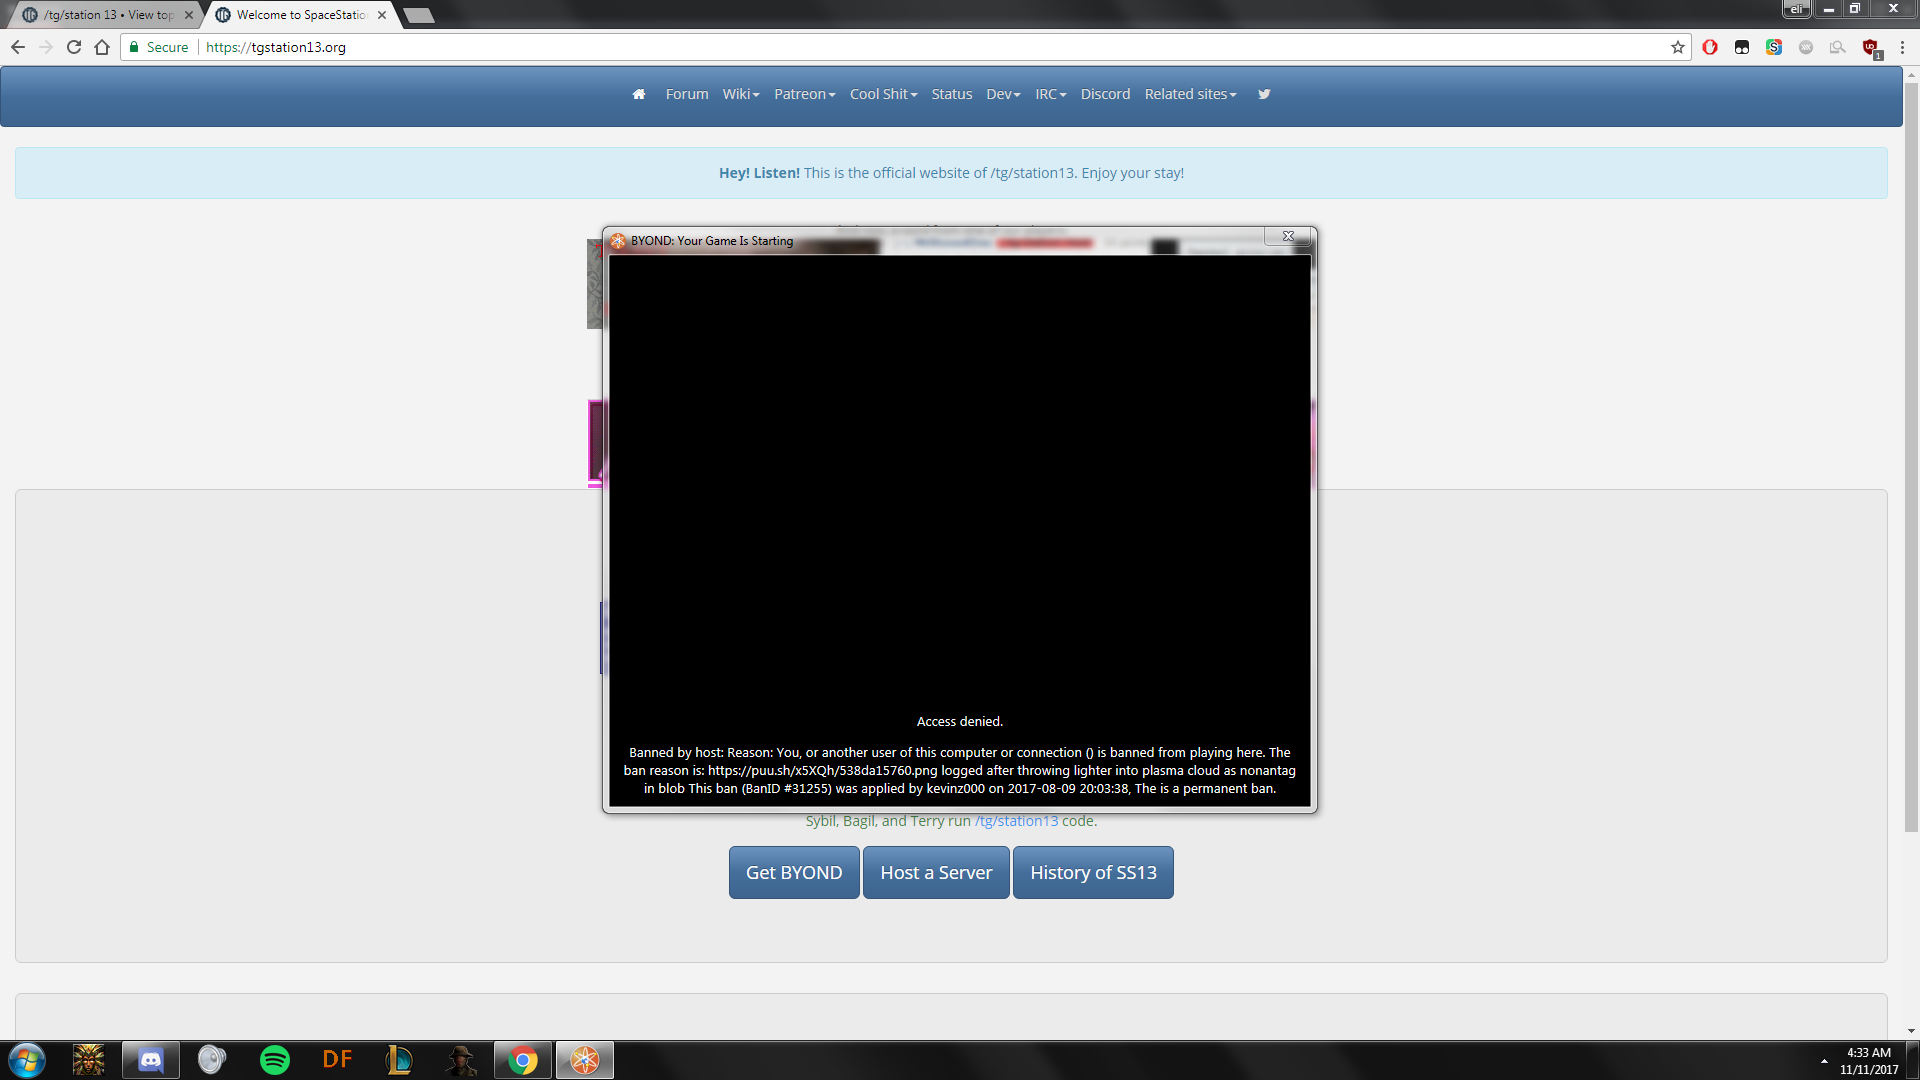Select the Welcome to SpaceStation tab
Viewport: 1920px width, 1080px height.
(x=300, y=15)
